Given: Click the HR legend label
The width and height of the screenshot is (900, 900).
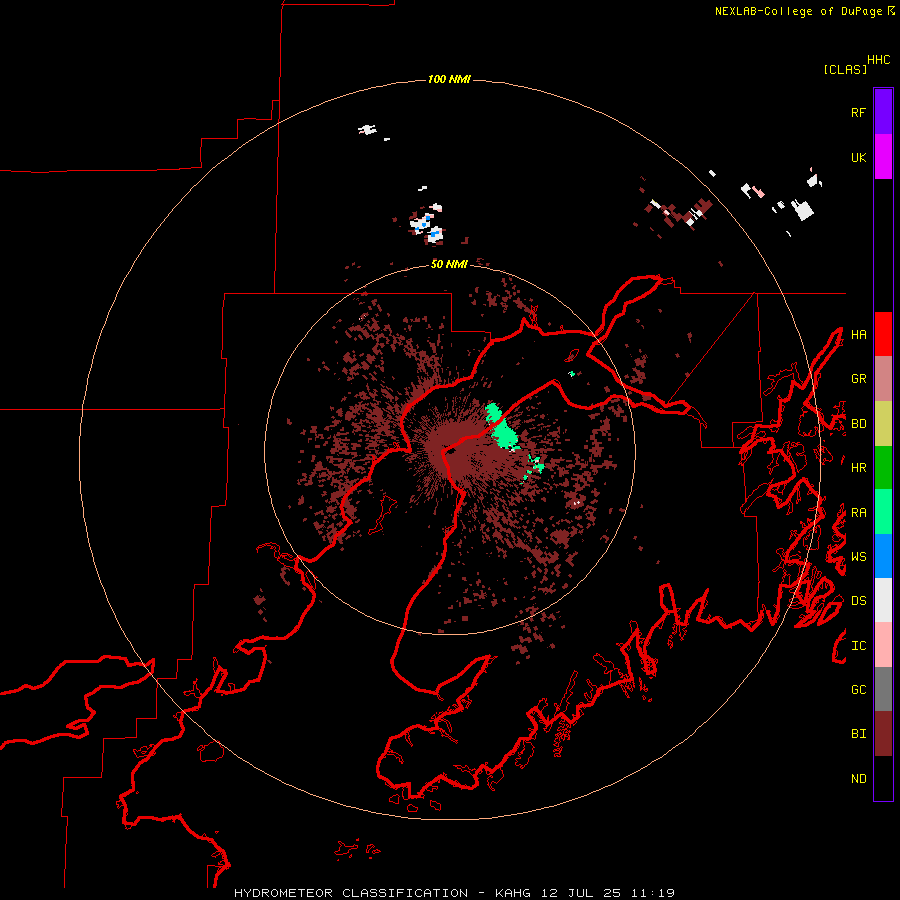Looking at the screenshot, I should coord(858,468).
